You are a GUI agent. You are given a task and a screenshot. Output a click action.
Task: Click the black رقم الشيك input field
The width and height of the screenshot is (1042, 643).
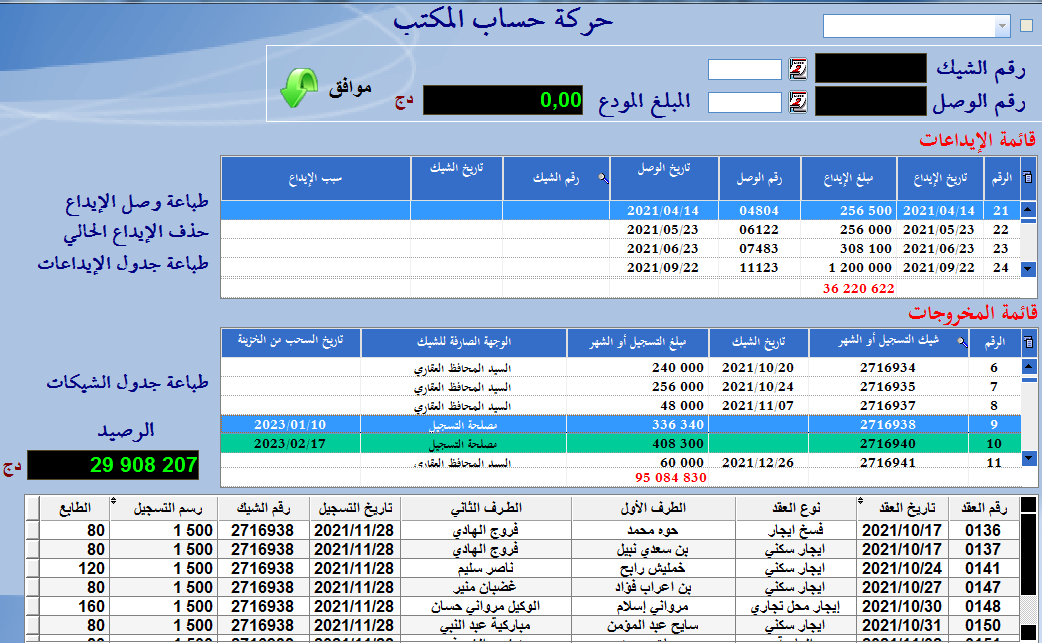click(870, 69)
